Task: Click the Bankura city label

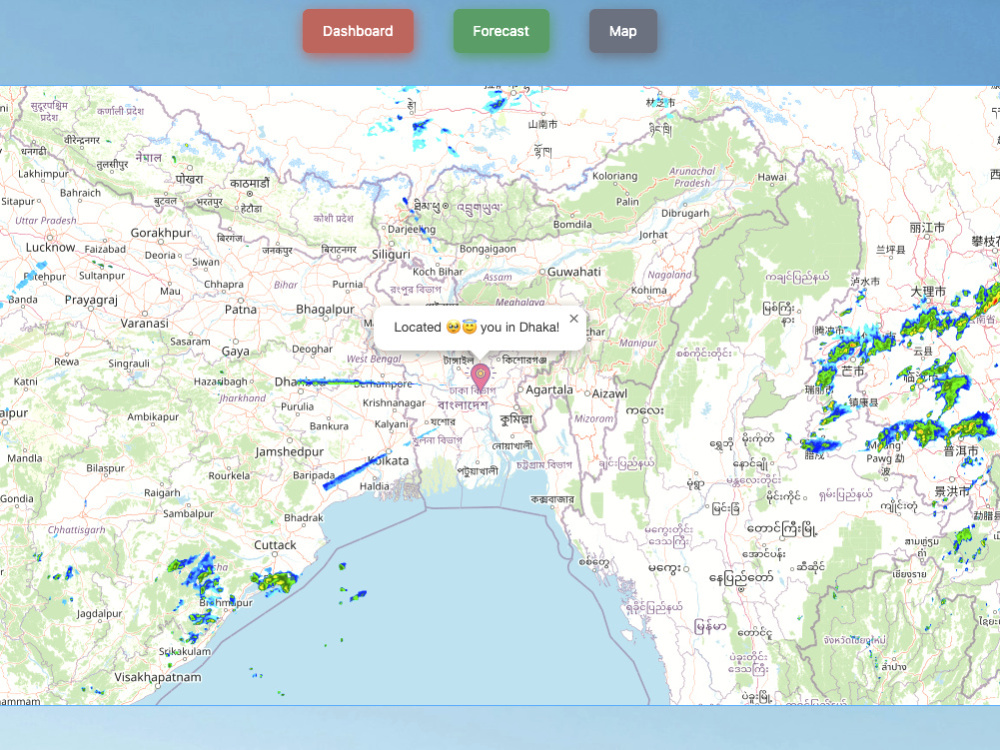Action: 329,426
